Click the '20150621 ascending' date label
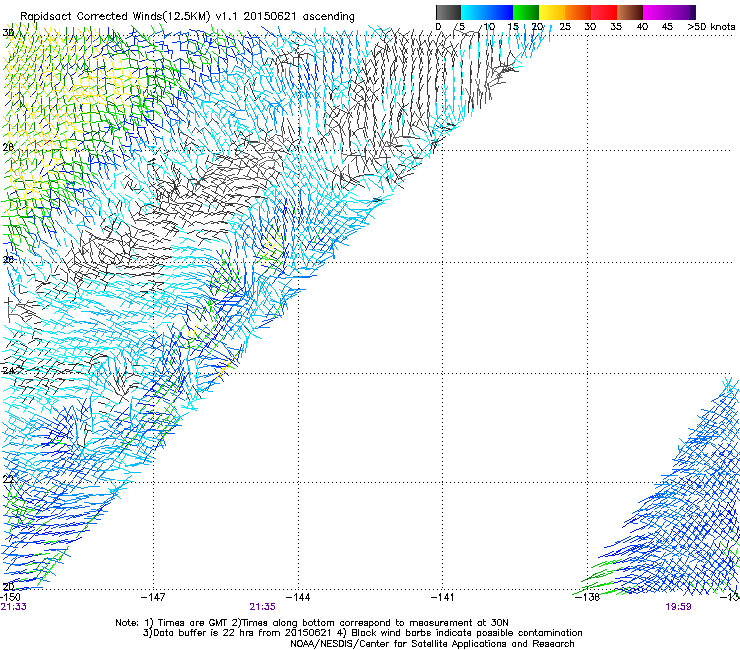Viewport: 740px width, 650px height. click(299, 16)
